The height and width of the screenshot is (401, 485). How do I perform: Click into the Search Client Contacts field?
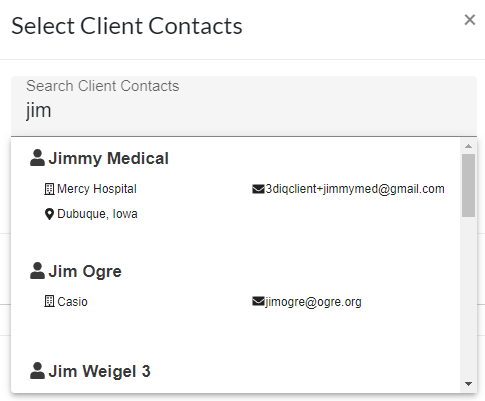[244, 106]
